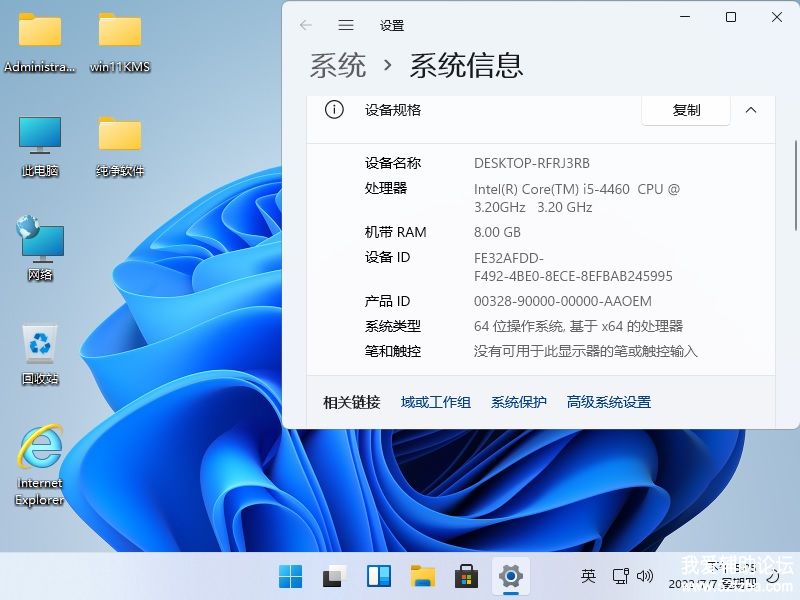
Task: Select the 相关链接 label
Action: (352, 402)
